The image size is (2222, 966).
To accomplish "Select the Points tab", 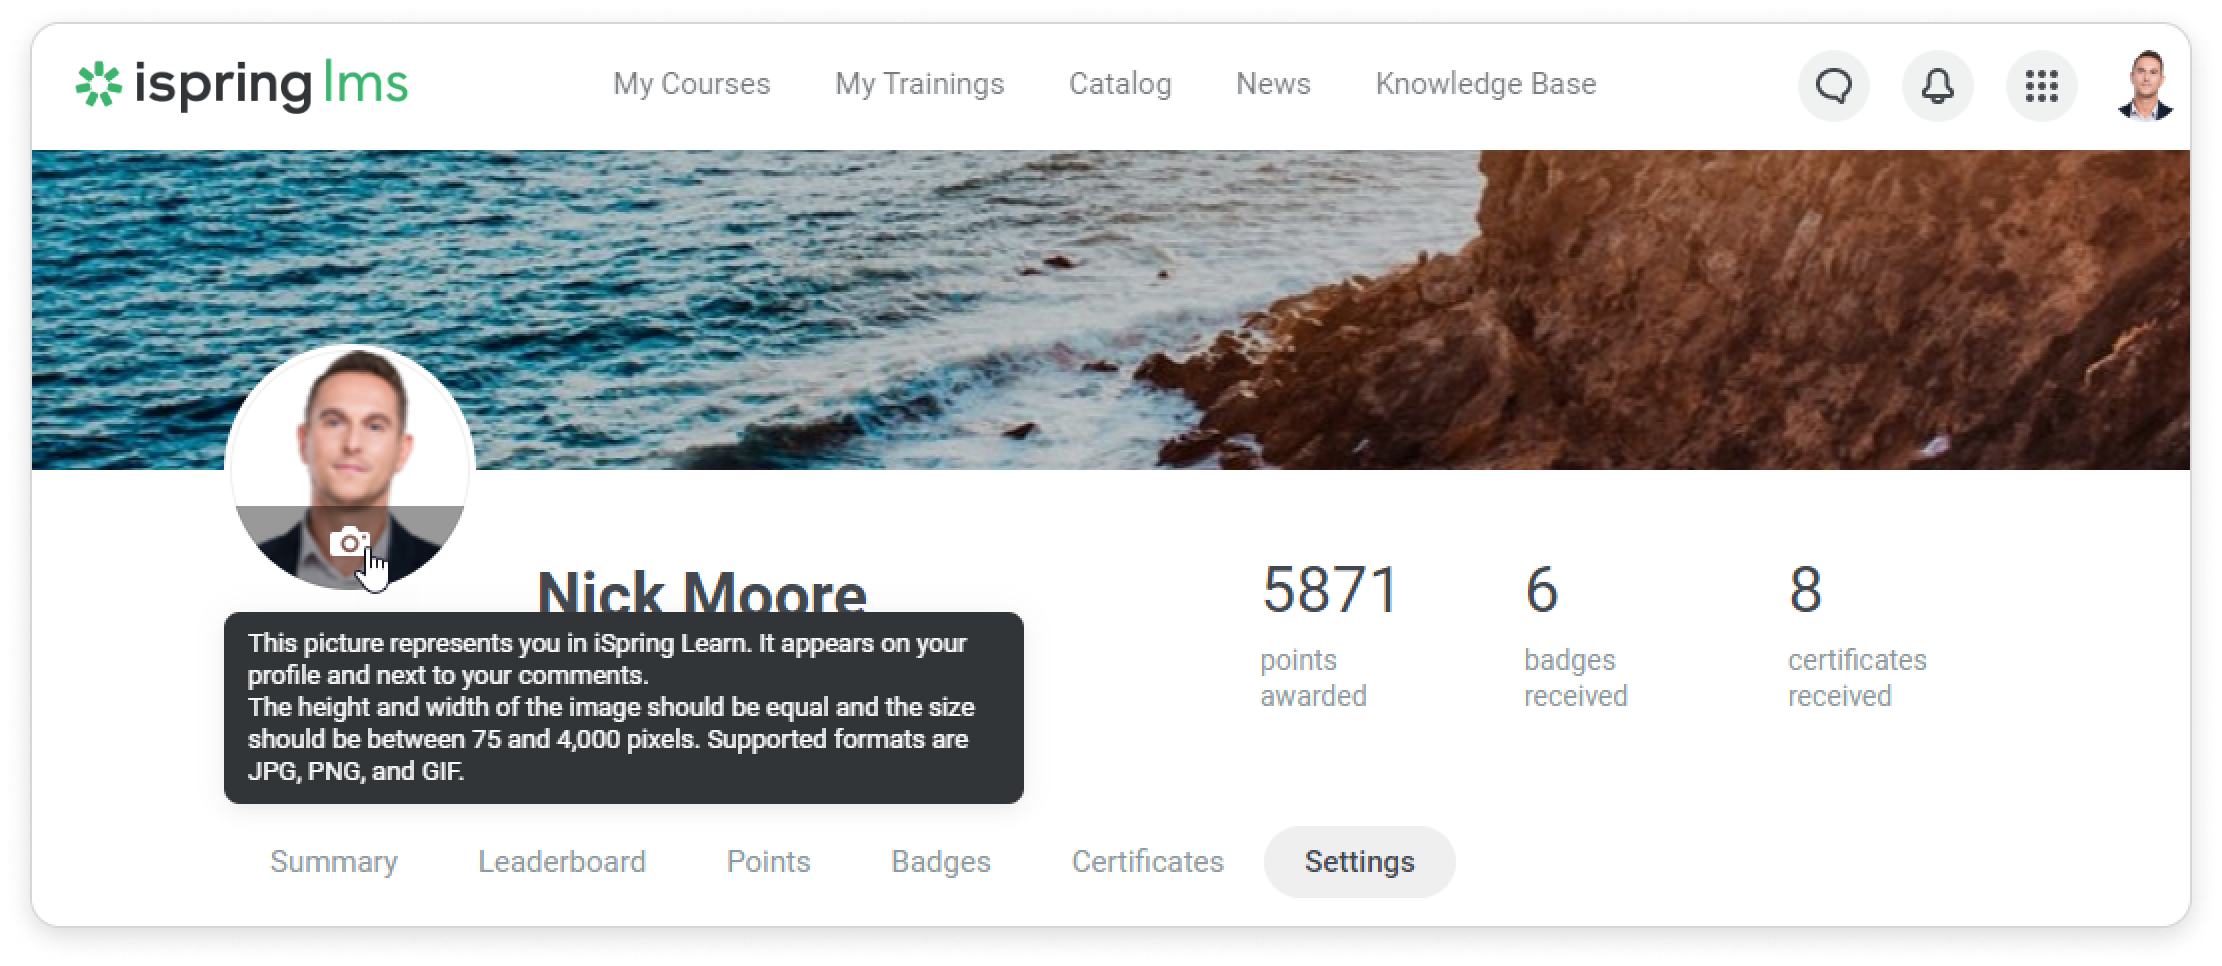I will pyautogui.click(x=768, y=862).
